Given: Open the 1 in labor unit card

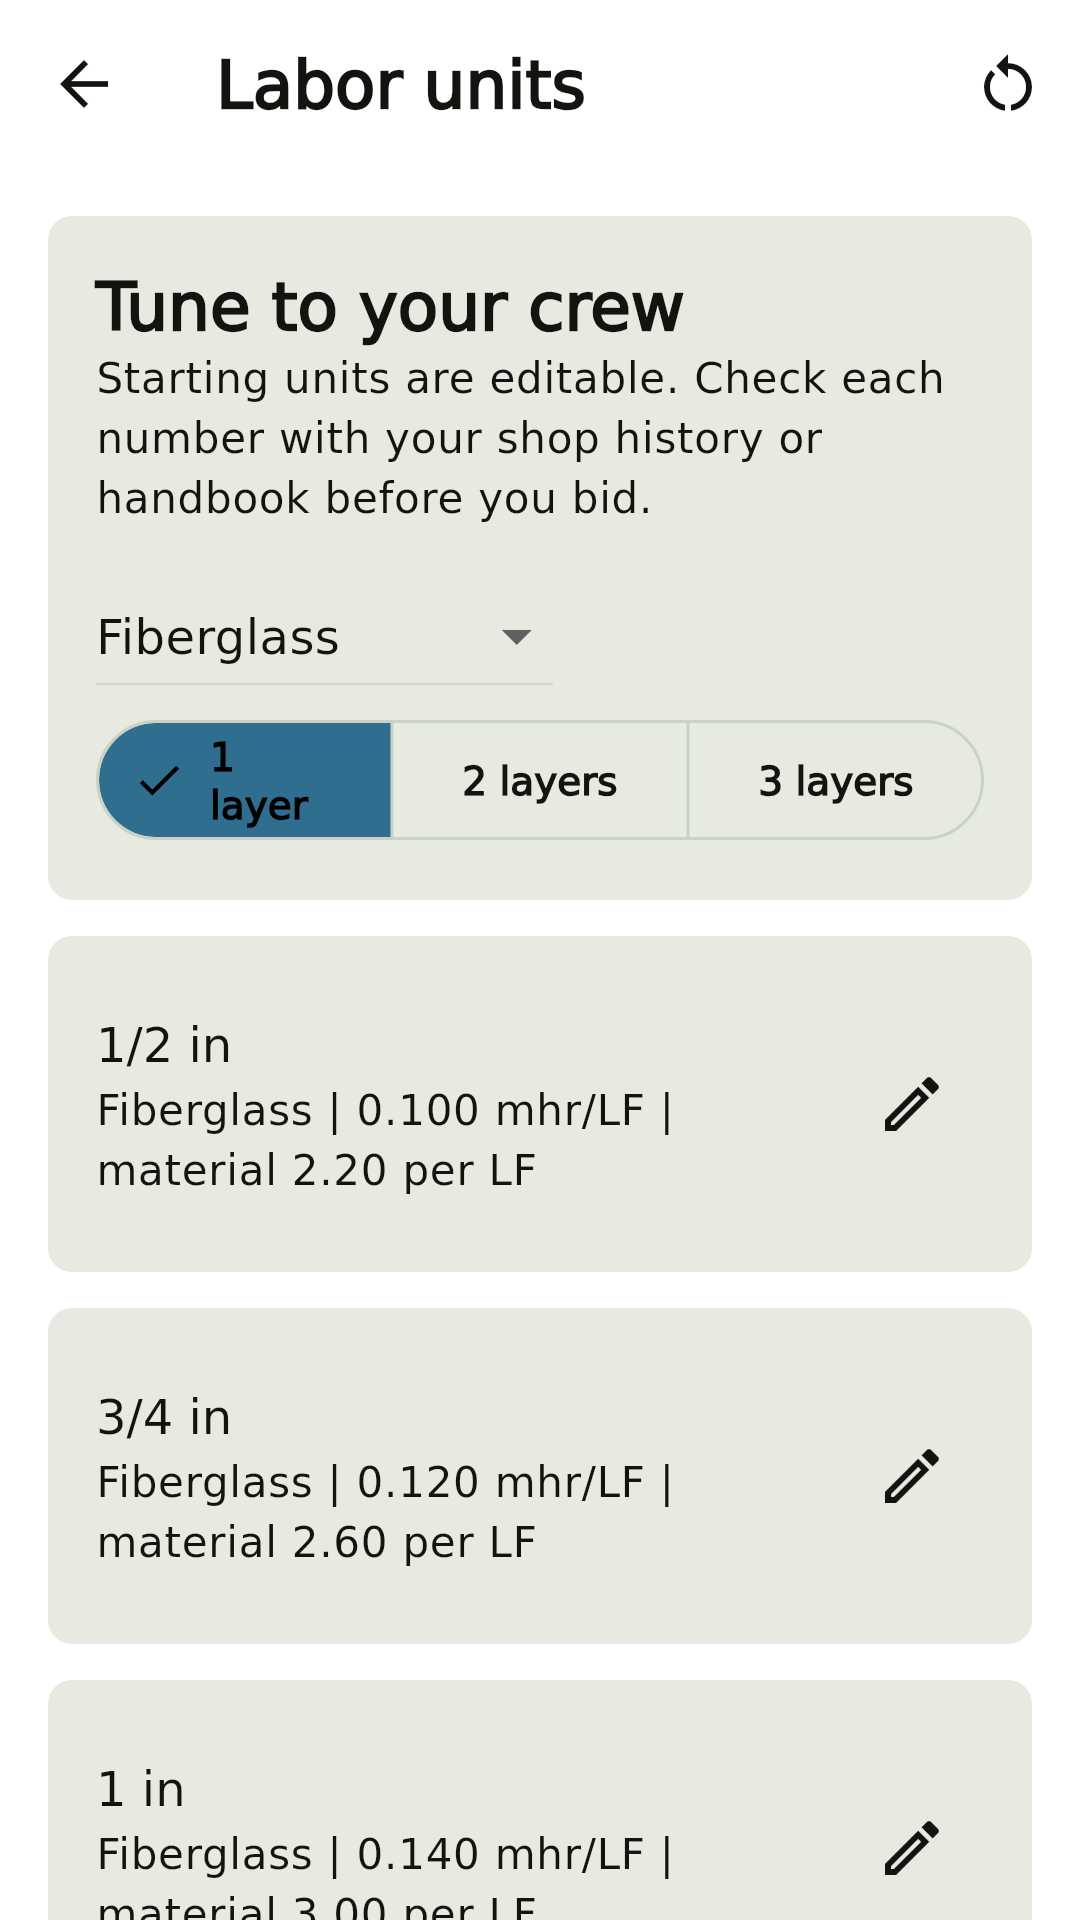Looking at the screenshot, I should (x=540, y=1800).
